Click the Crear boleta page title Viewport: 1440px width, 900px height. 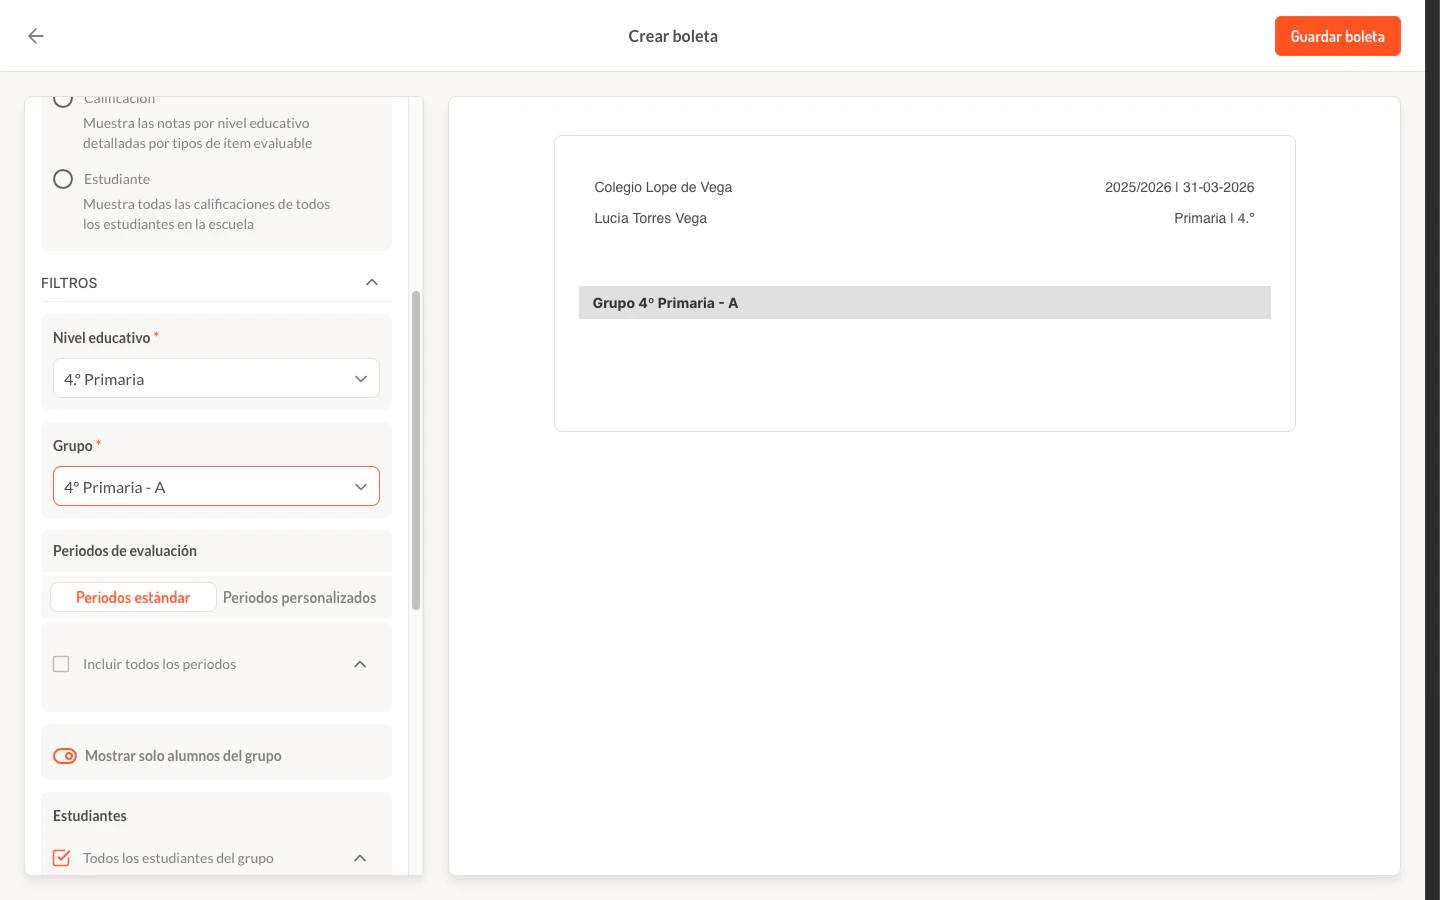click(x=673, y=36)
